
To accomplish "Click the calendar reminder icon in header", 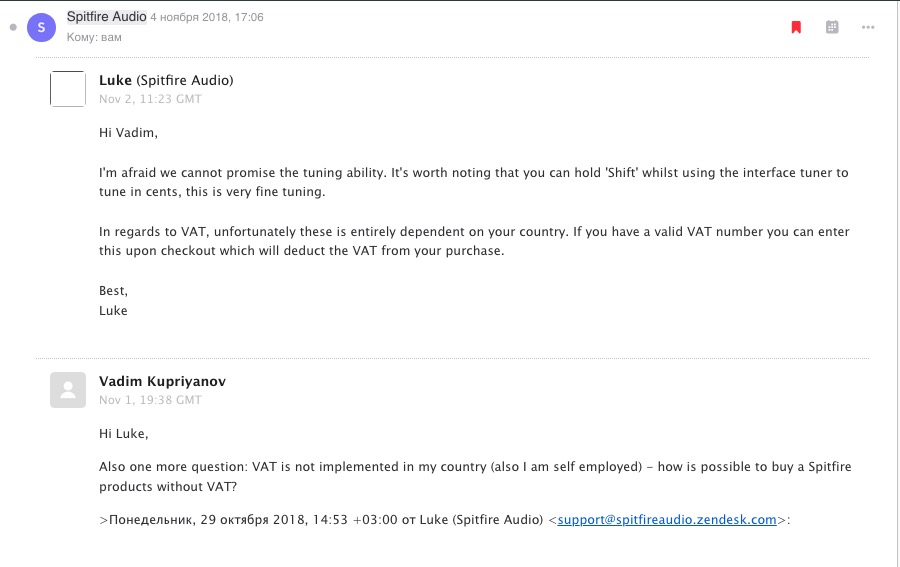I will pos(832,27).
